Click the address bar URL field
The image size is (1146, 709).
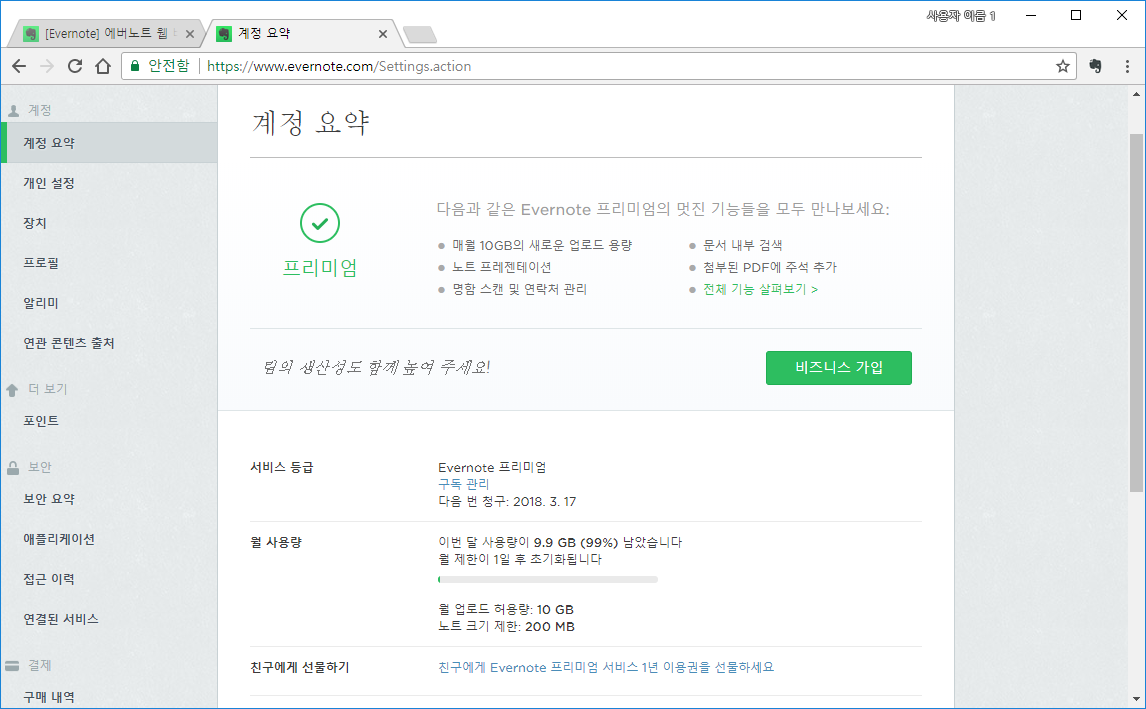click(x=599, y=67)
